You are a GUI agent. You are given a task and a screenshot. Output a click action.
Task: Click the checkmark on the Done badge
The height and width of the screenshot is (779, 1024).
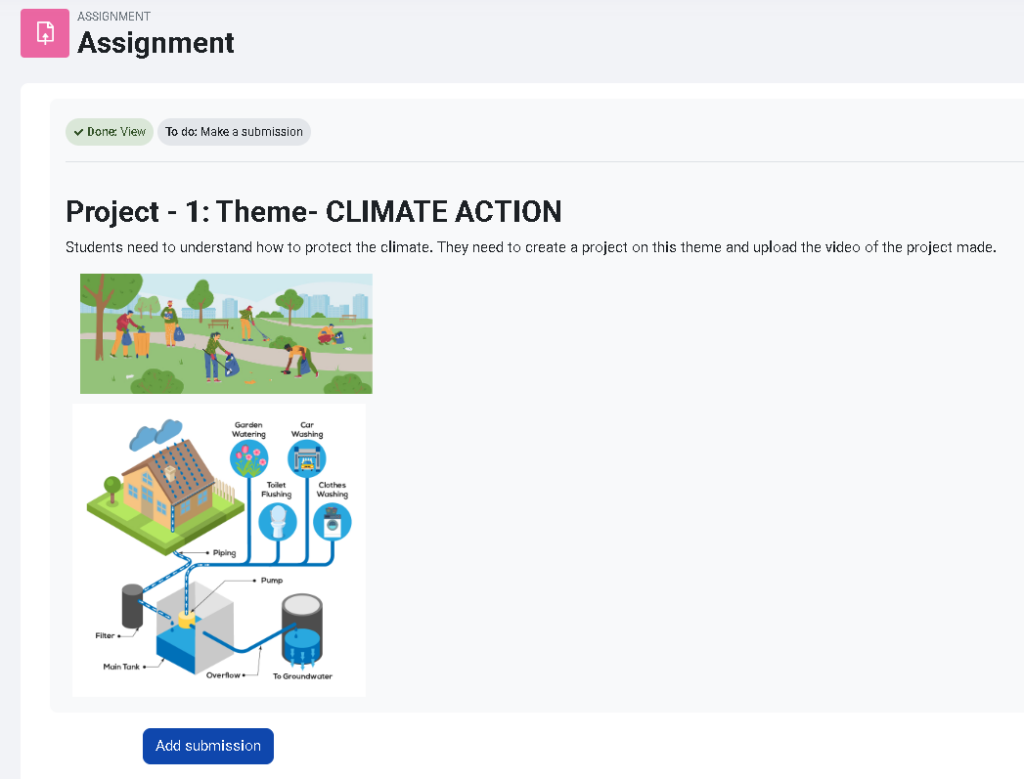[78, 131]
